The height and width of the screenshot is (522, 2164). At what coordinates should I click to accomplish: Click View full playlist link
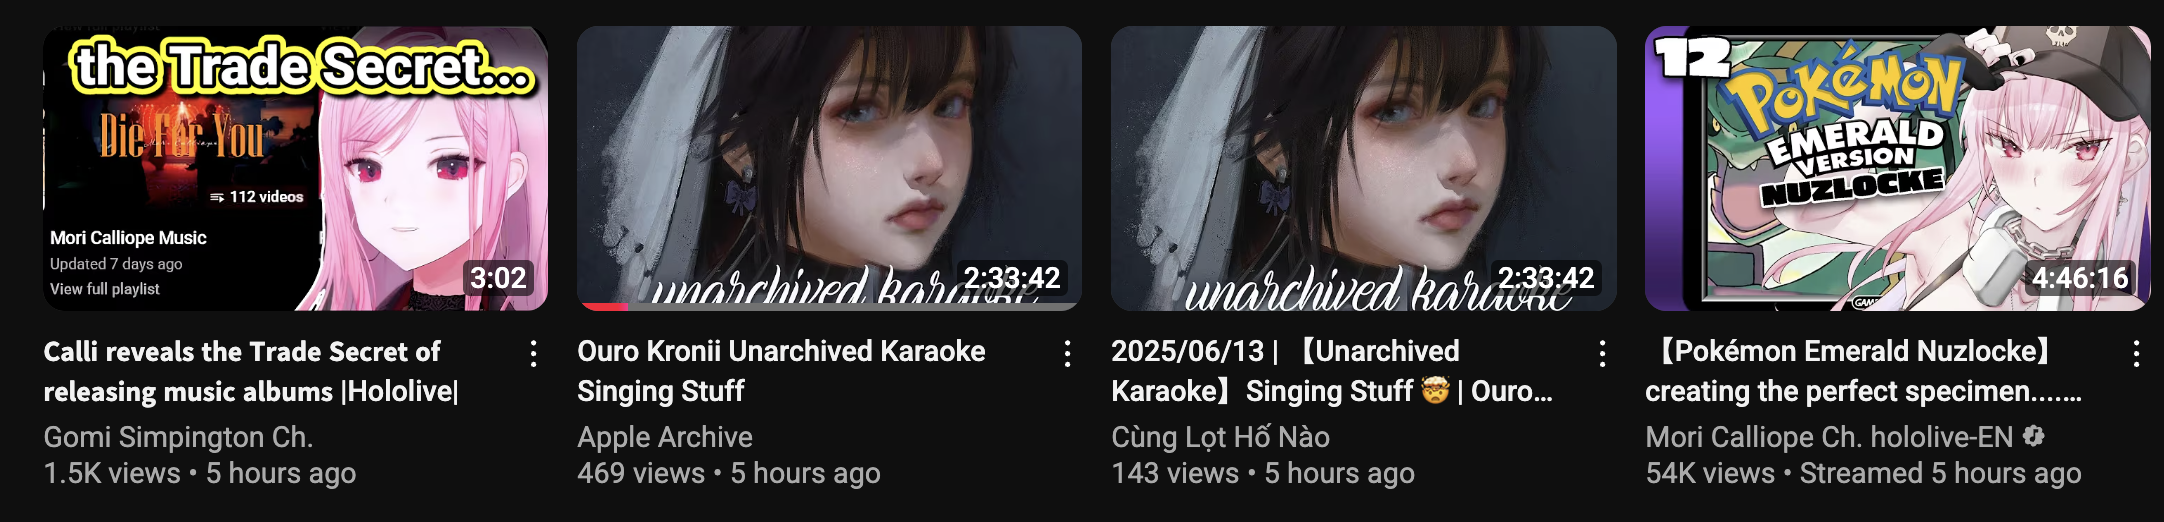click(105, 289)
